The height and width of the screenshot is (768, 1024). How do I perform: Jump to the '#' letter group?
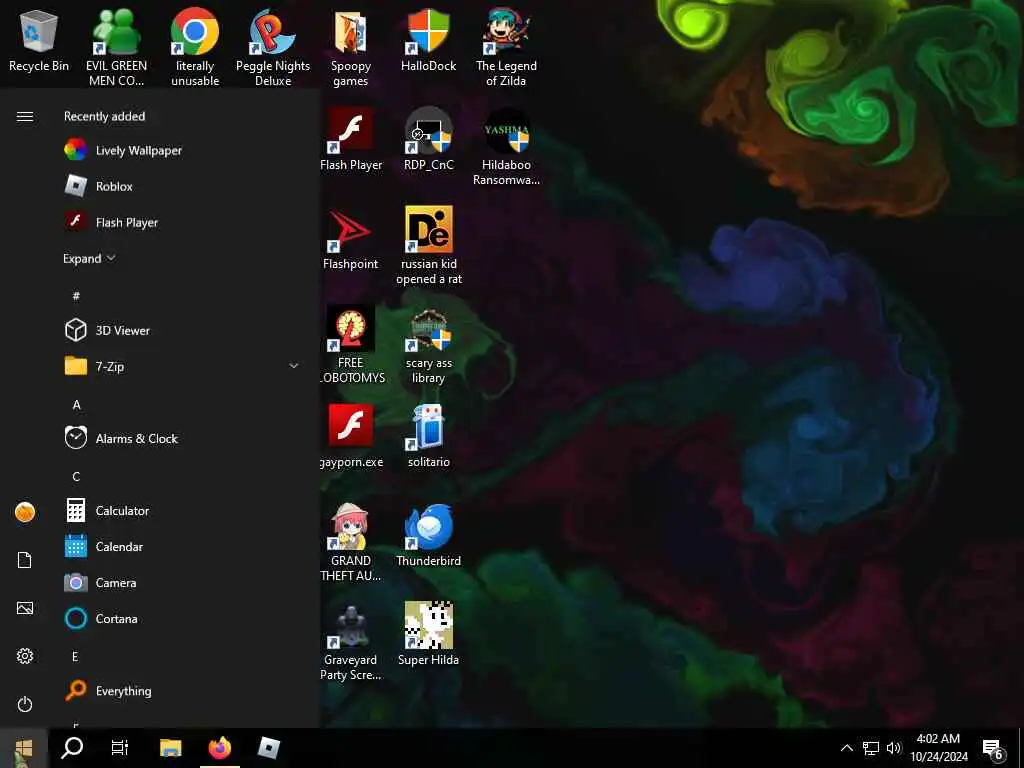click(x=76, y=296)
